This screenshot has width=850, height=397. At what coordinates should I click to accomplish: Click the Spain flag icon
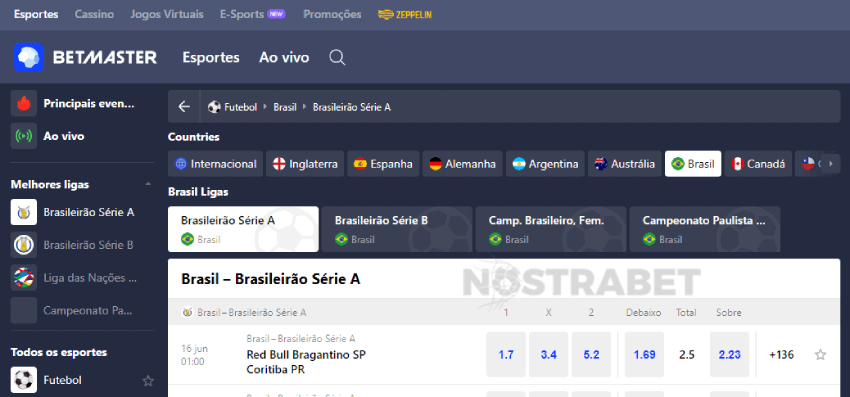[x=360, y=164]
